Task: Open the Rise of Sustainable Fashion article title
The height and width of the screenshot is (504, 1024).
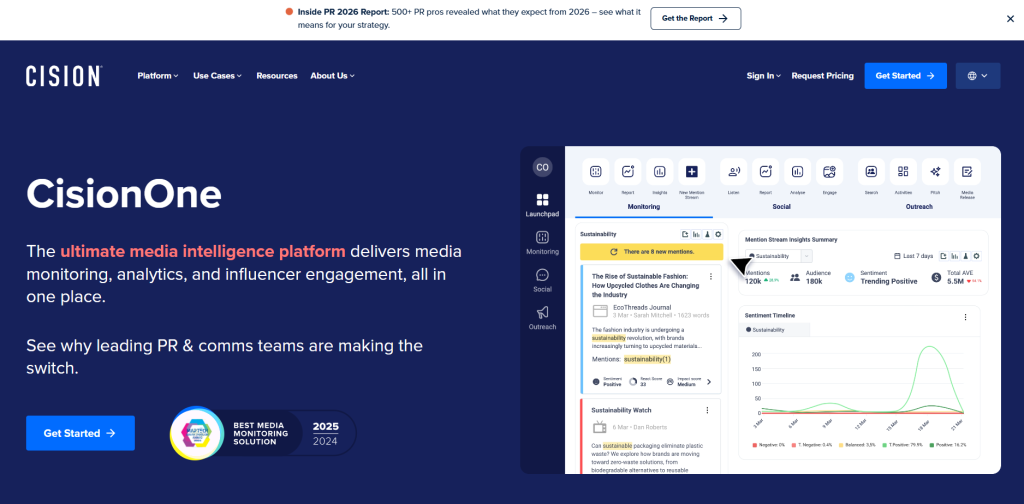Action: (645, 285)
